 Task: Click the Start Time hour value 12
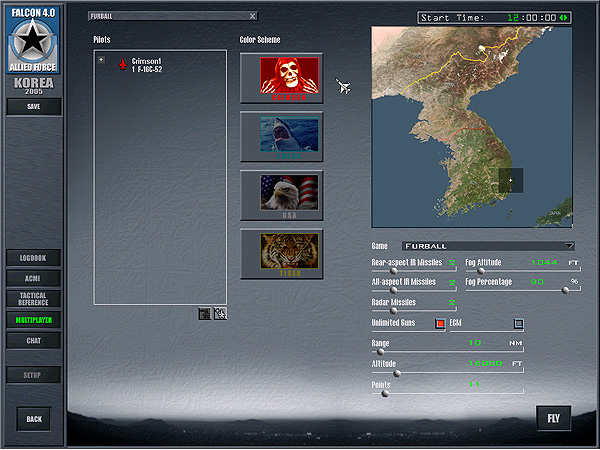coord(512,18)
